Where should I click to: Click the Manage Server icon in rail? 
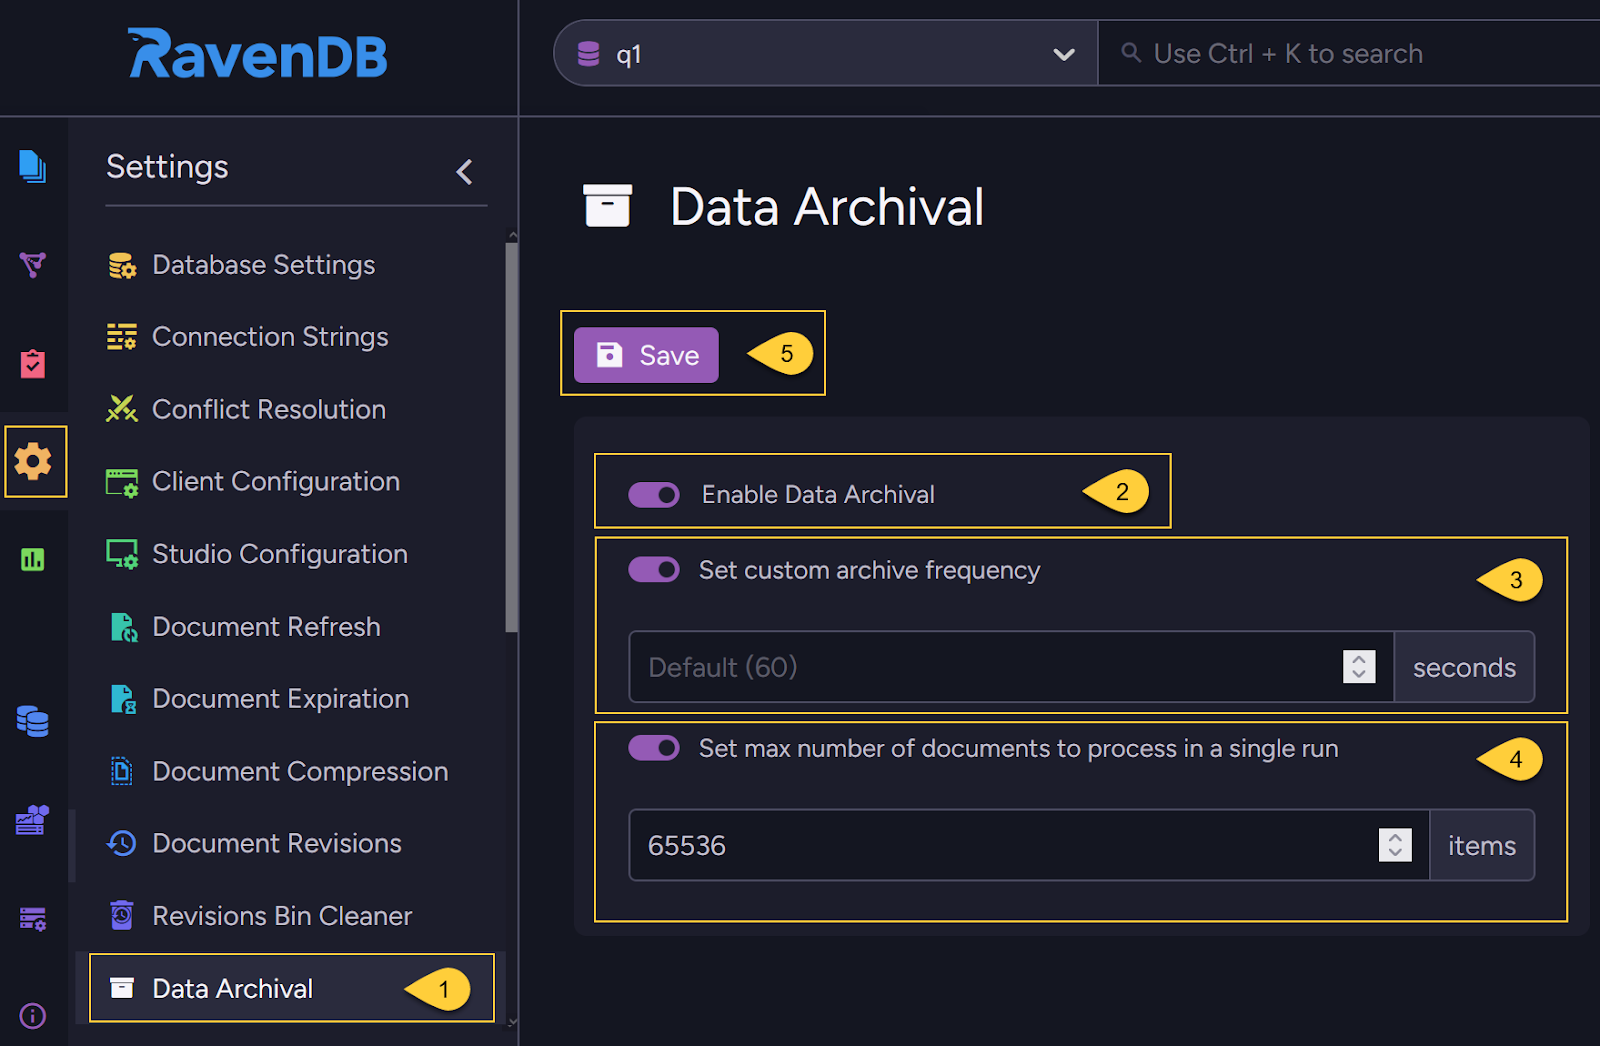(x=32, y=918)
